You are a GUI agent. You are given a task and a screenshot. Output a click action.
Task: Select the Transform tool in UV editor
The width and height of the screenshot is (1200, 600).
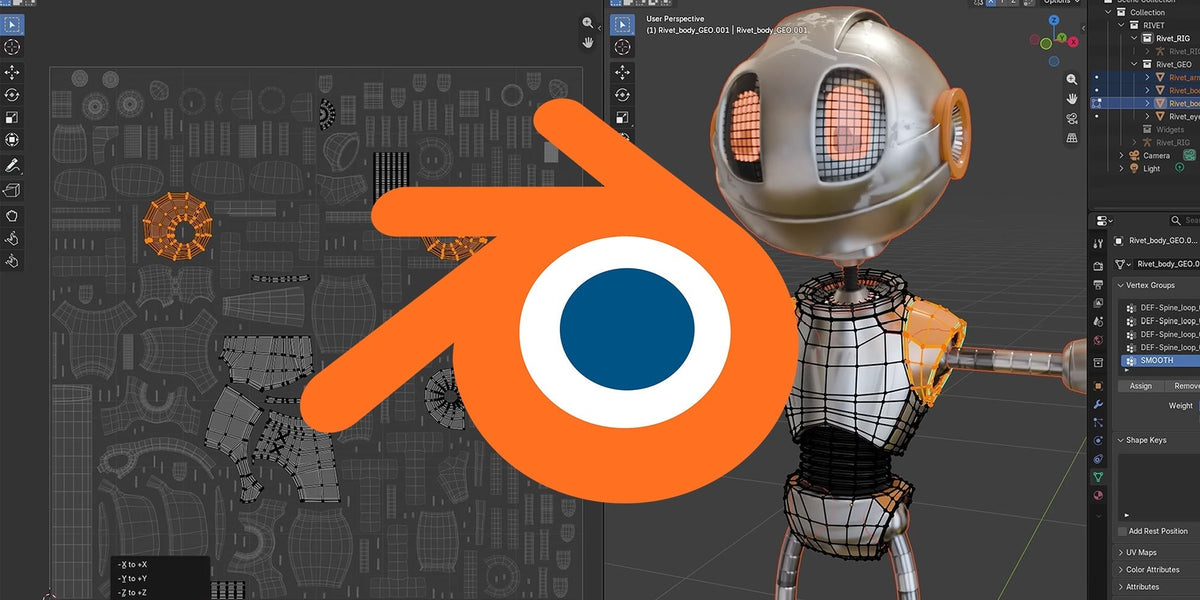(12, 138)
